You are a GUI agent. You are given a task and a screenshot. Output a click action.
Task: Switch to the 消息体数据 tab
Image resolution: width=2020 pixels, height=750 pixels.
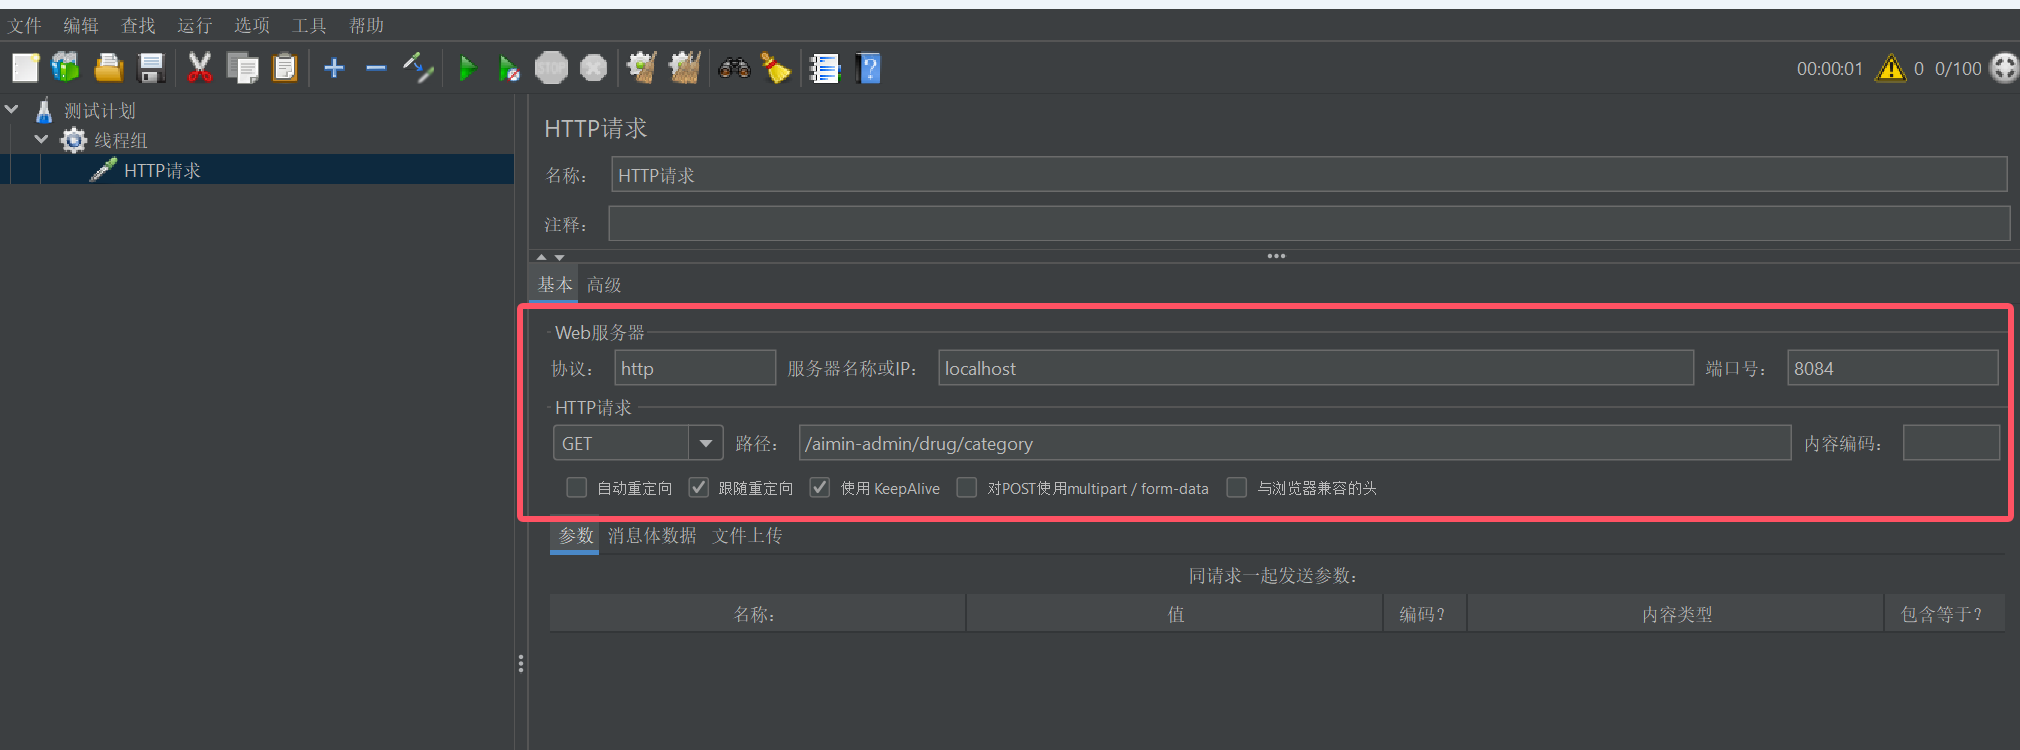pyautogui.click(x=652, y=536)
